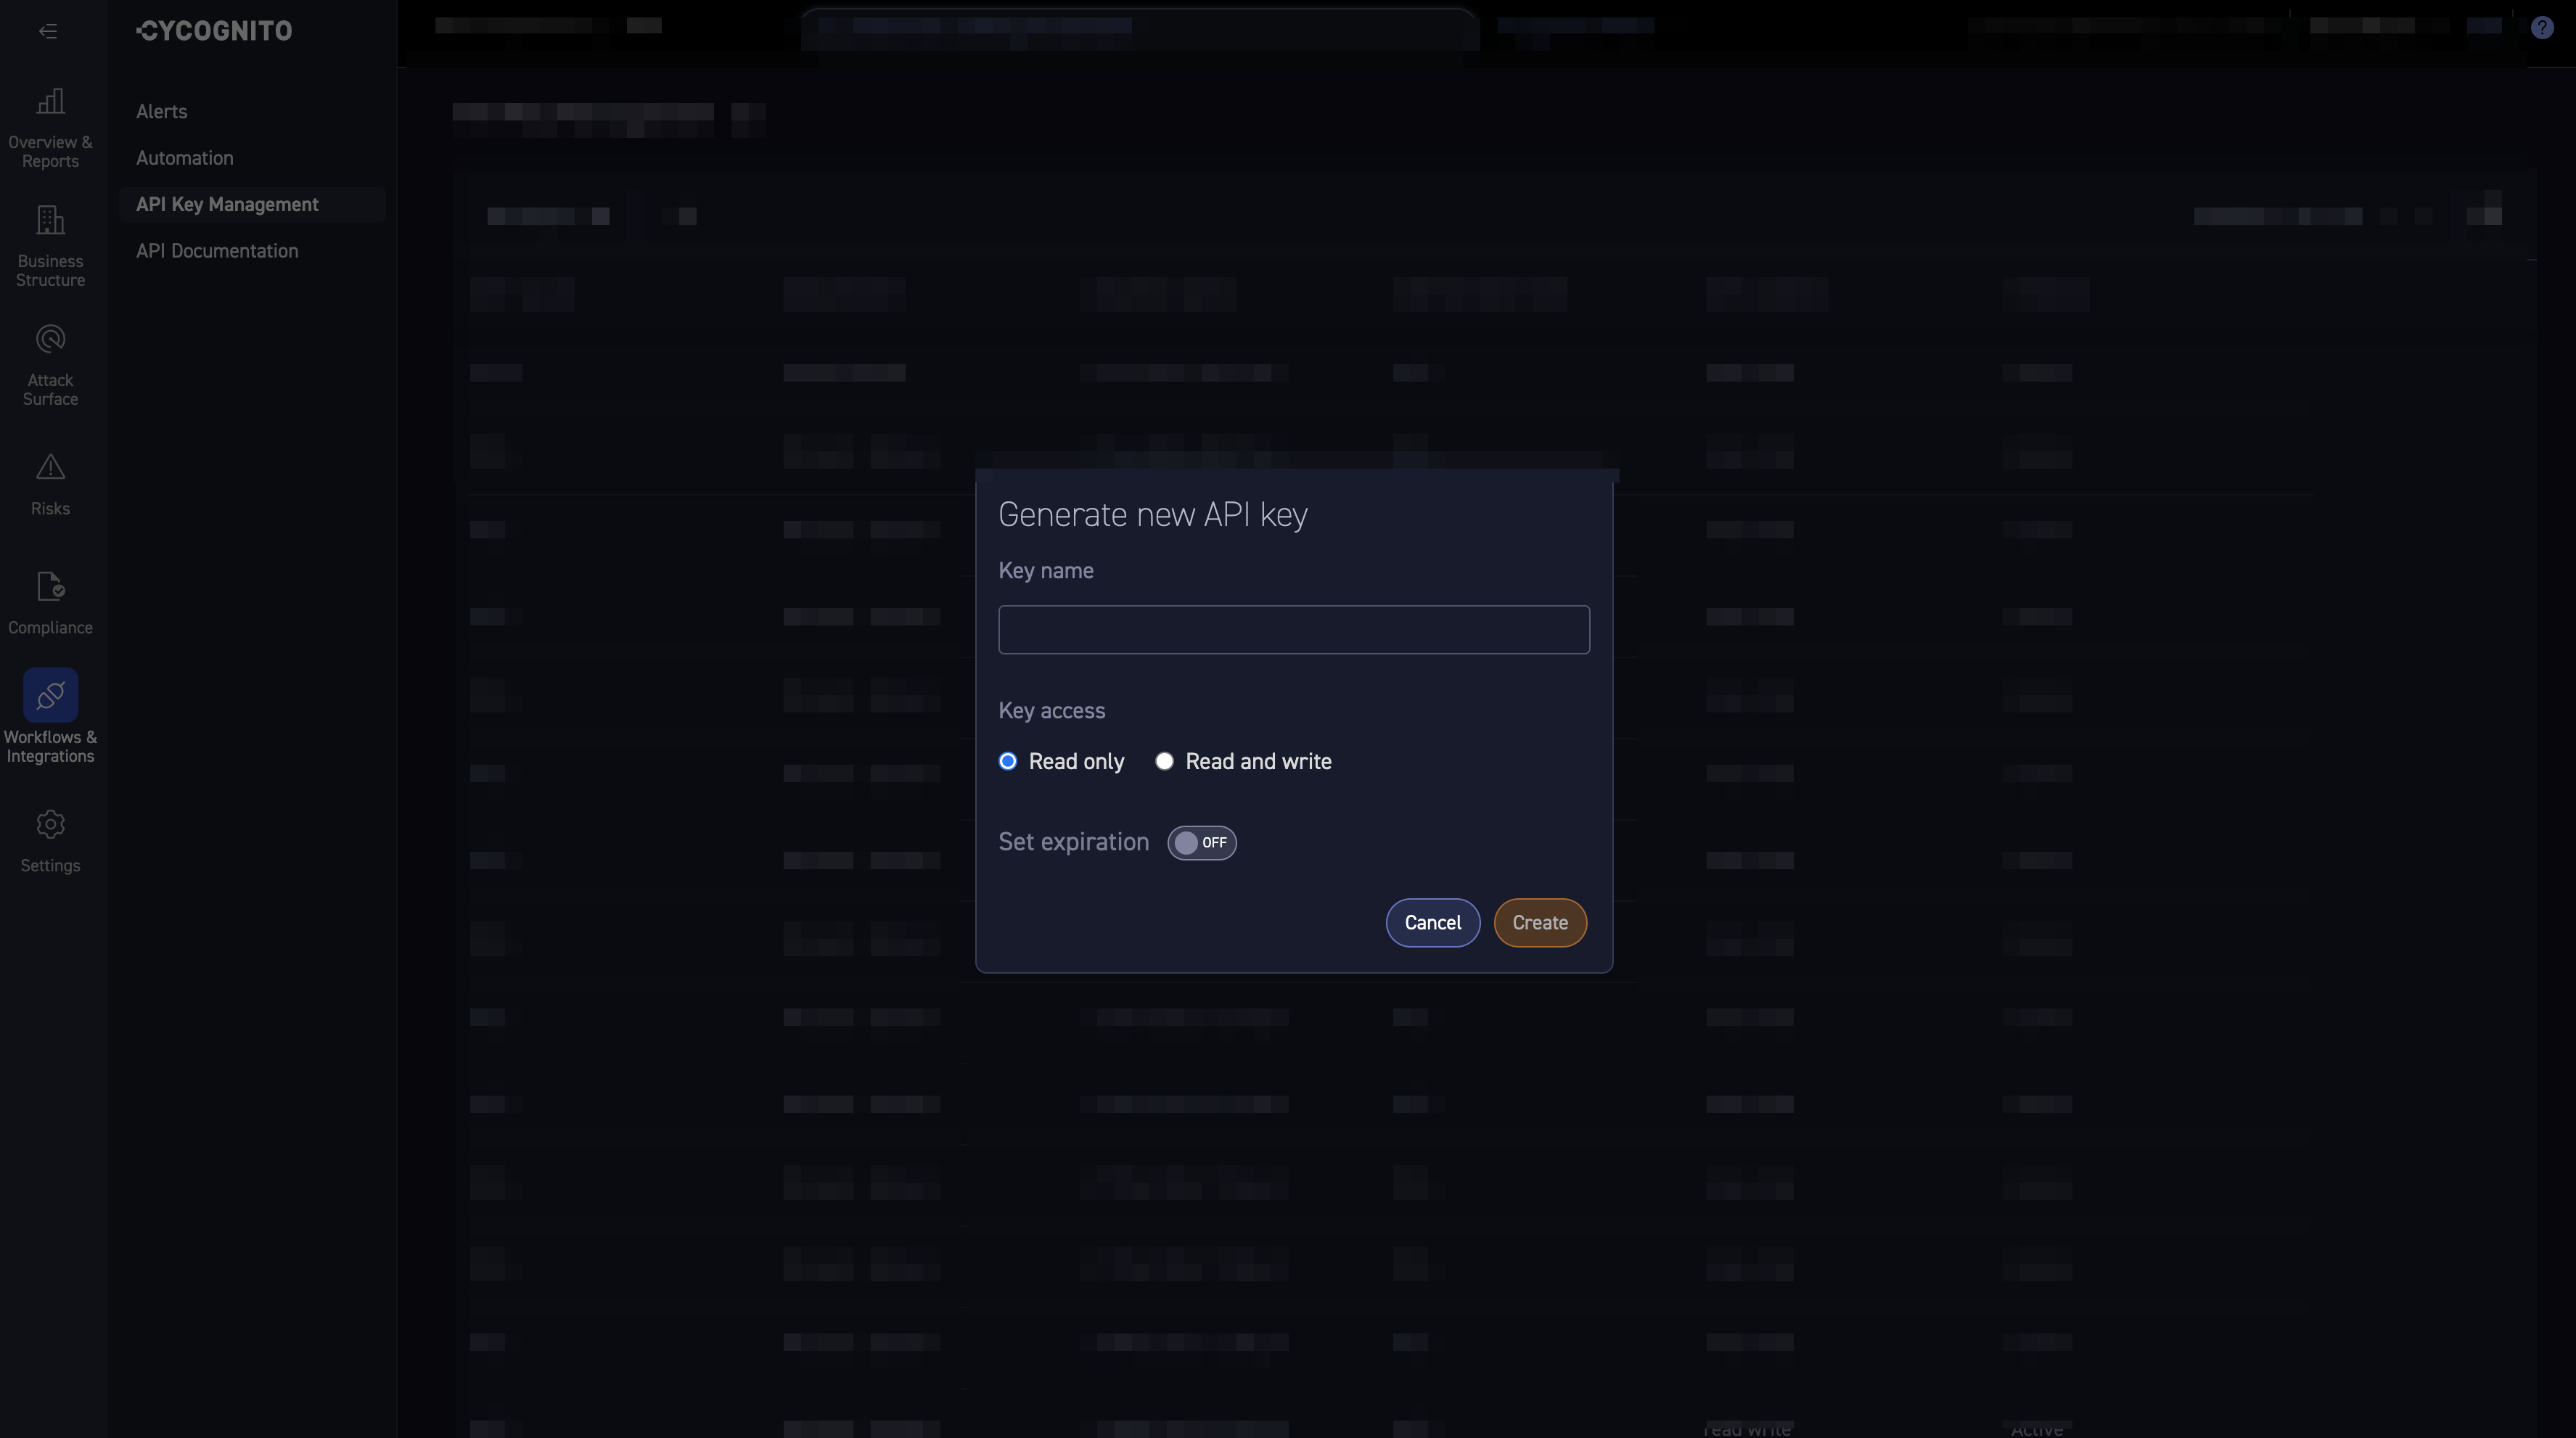This screenshot has width=2576, height=1438.
Task: Select API Key Management in the sidebar
Action: pos(227,204)
